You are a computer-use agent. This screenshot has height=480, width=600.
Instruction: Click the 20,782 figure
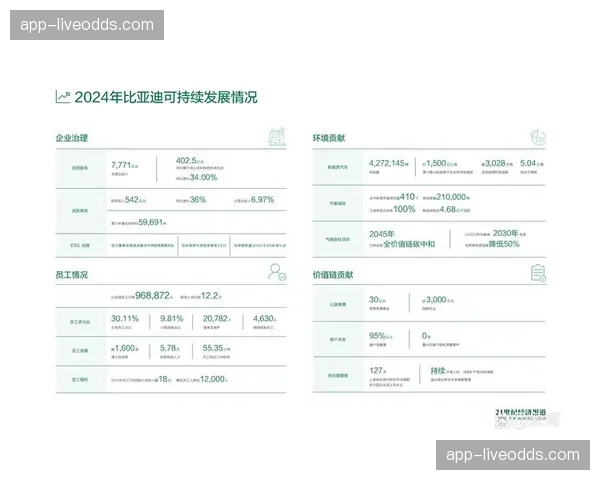pos(215,318)
